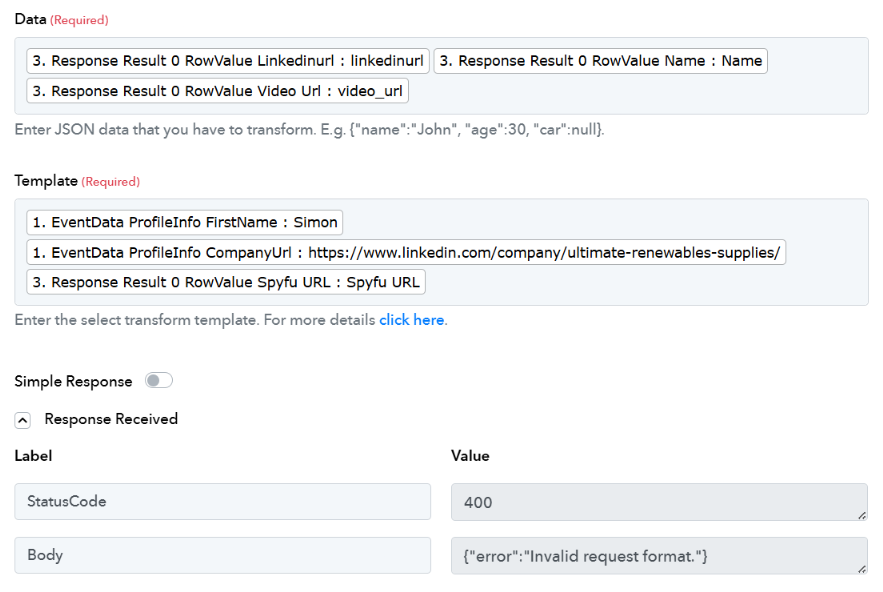Click the Response Received heading text
Screen dimensions: 883x592
click(111, 419)
